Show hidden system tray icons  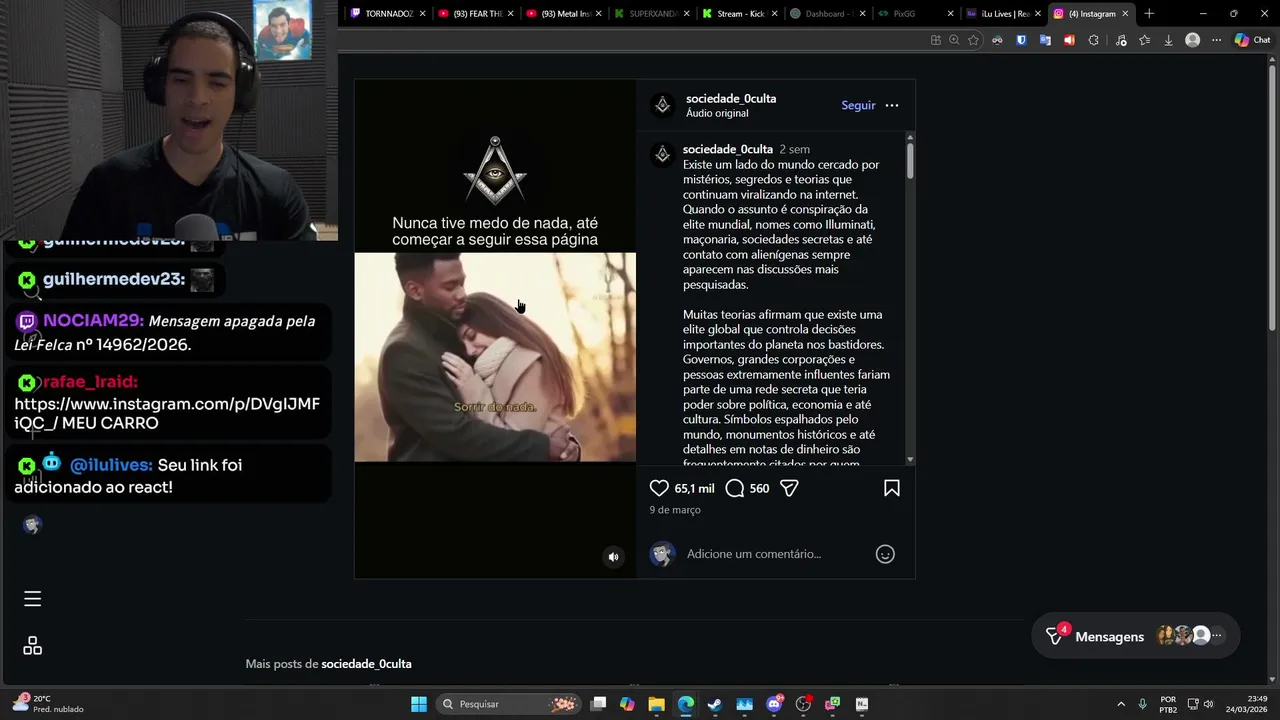(x=1121, y=704)
